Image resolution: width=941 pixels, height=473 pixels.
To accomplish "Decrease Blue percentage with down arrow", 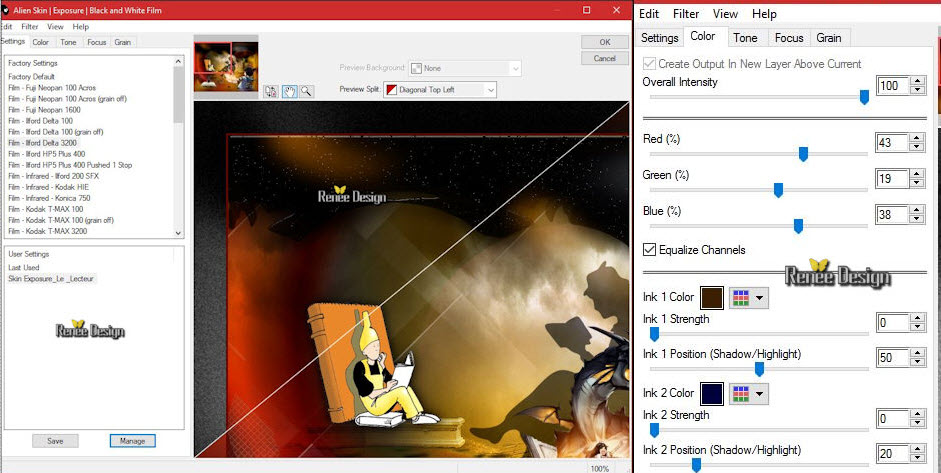I will pyautogui.click(x=917, y=220).
